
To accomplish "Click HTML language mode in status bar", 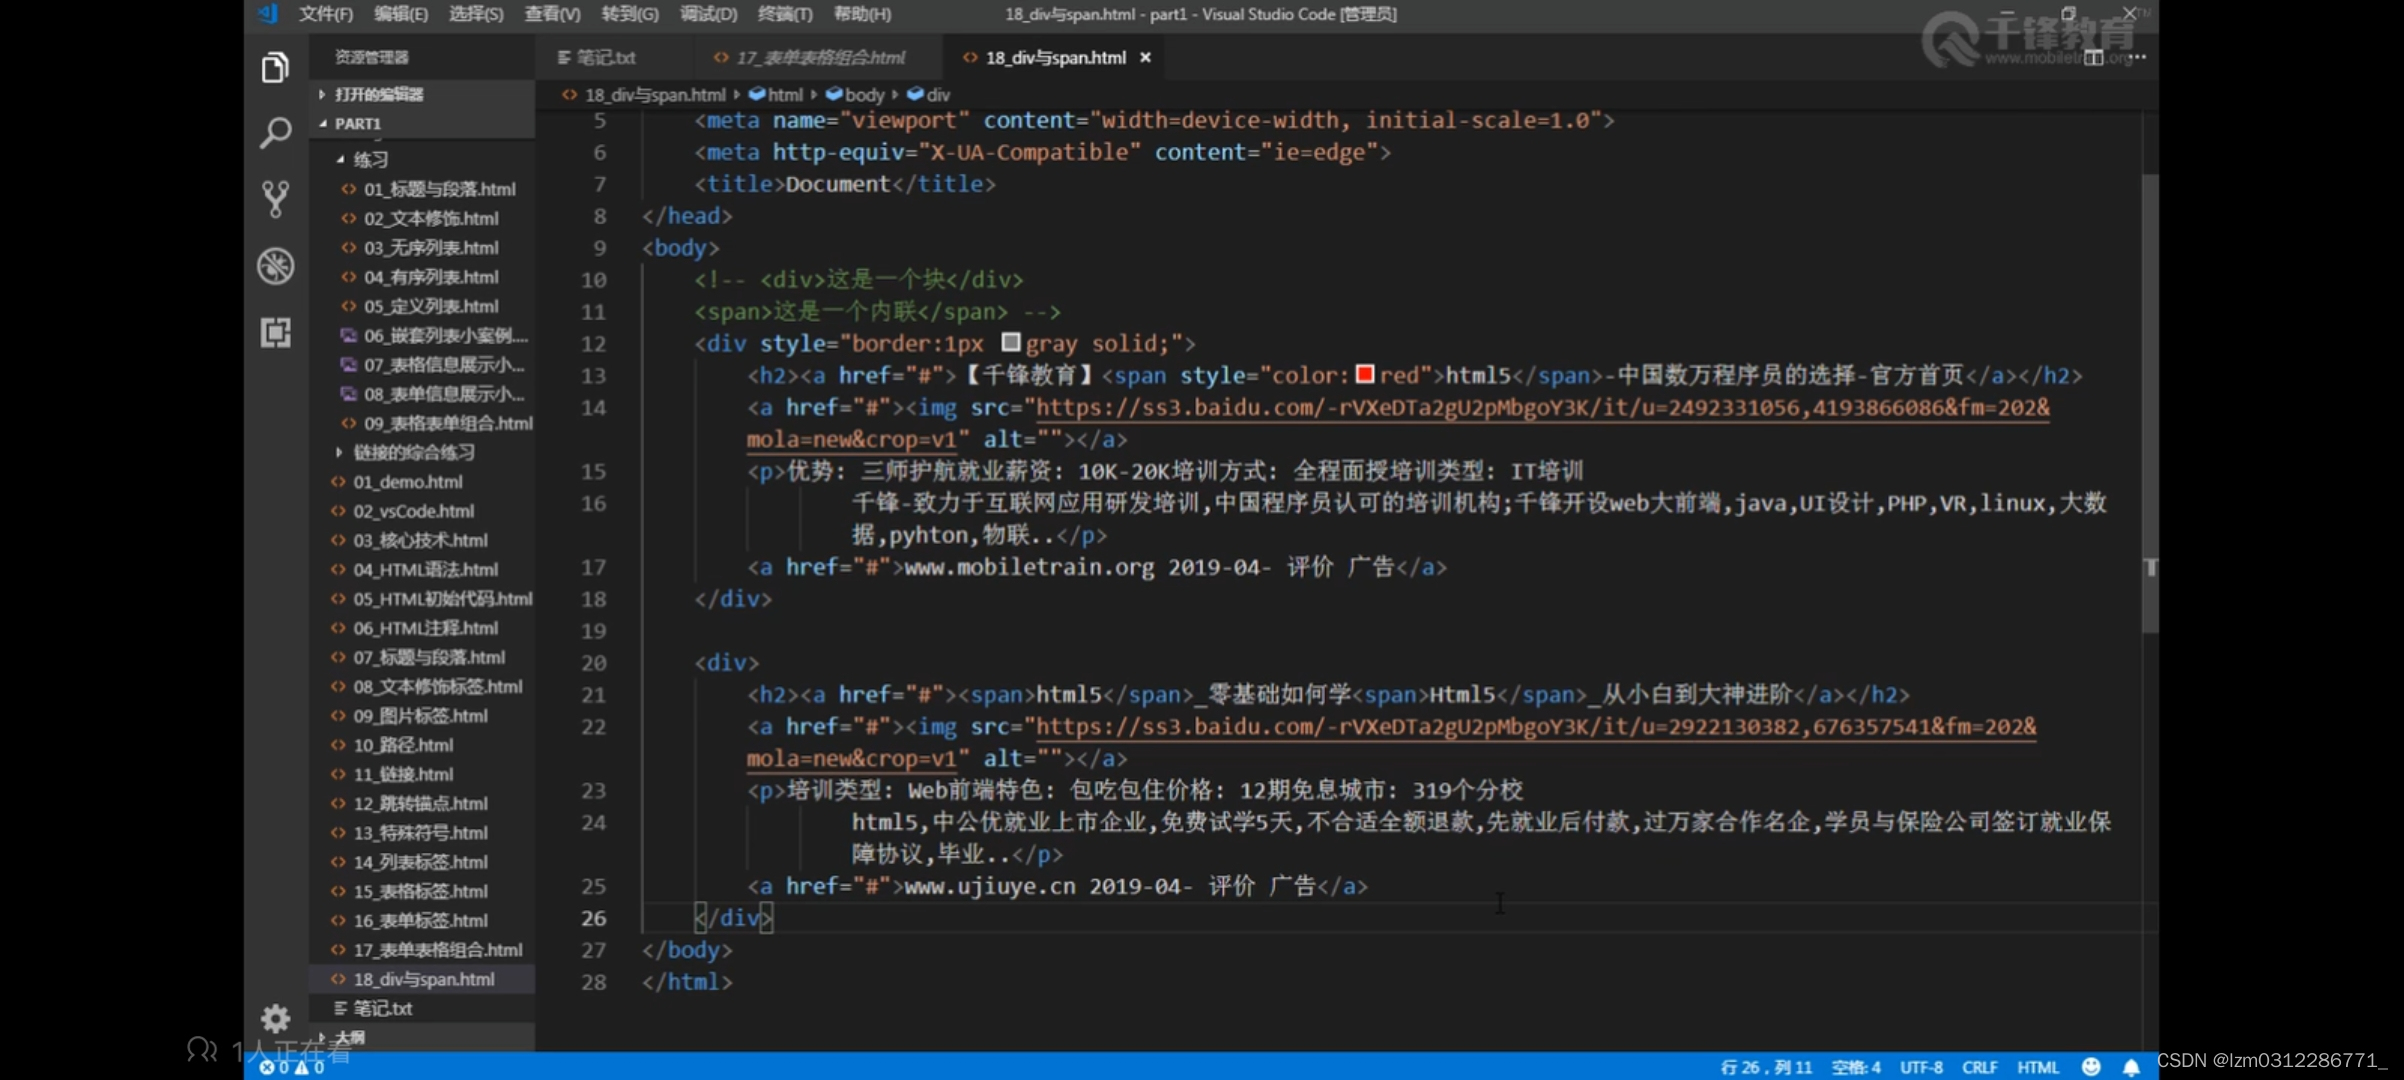I will coord(2038,1067).
